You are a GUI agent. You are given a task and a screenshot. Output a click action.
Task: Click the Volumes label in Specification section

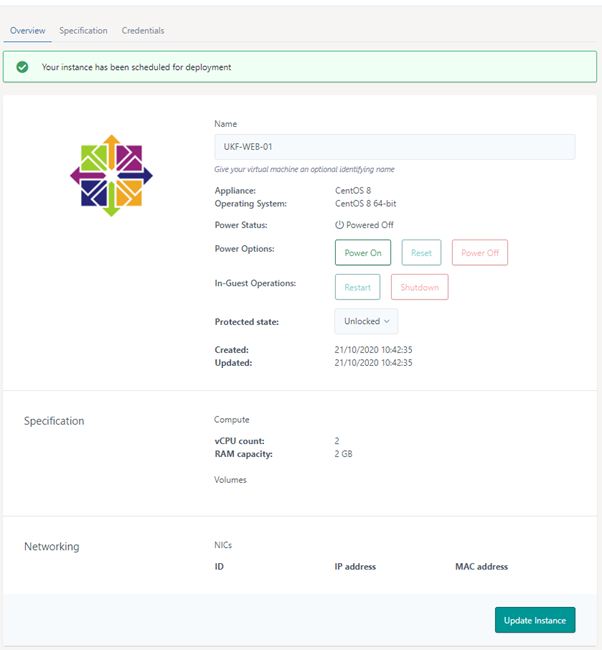click(230, 480)
